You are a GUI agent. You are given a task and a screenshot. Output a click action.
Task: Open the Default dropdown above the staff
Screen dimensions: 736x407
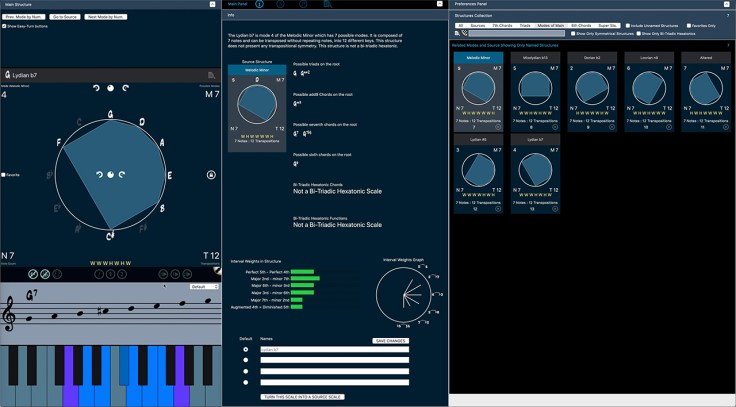click(203, 286)
